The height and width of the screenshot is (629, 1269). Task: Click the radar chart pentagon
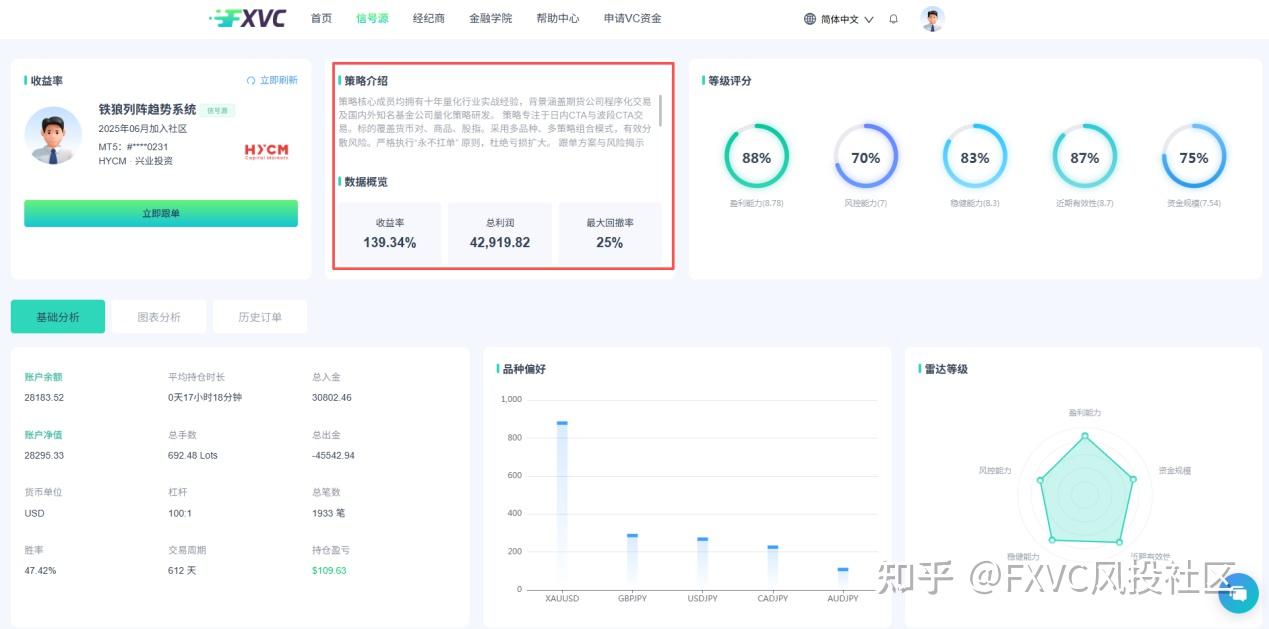click(x=1085, y=492)
